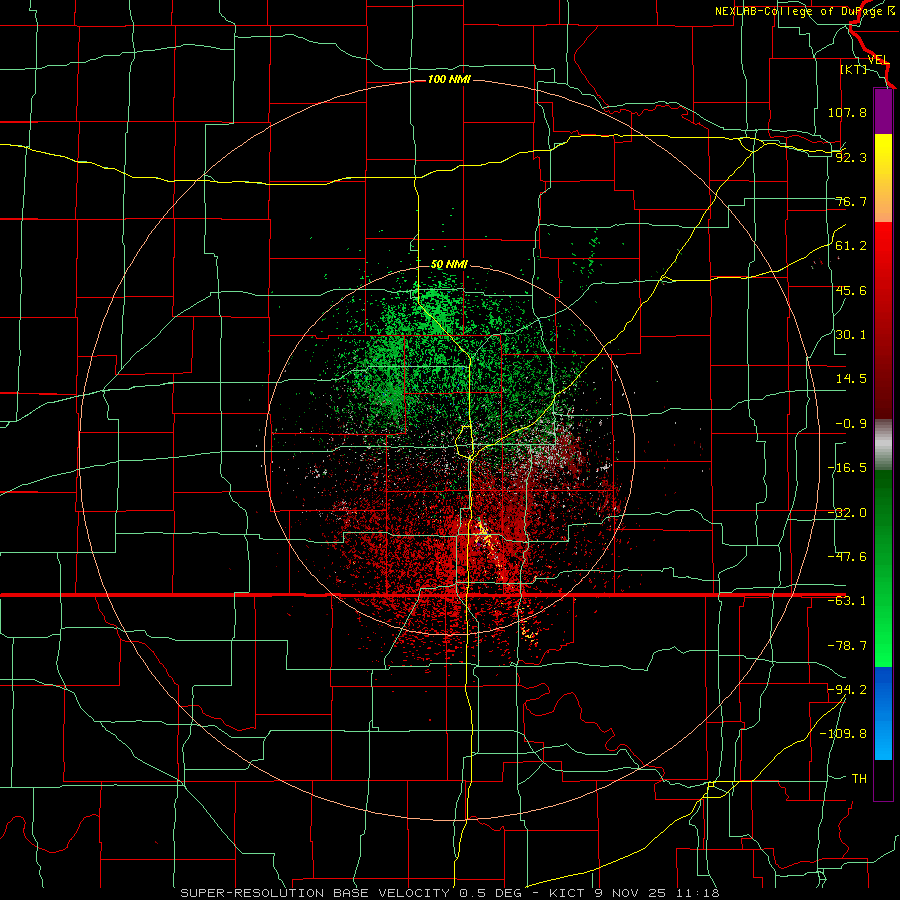The width and height of the screenshot is (900, 900).
Task: Click the gray near-zero color bar segment
Action: pyautogui.click(x=883, y=445)
